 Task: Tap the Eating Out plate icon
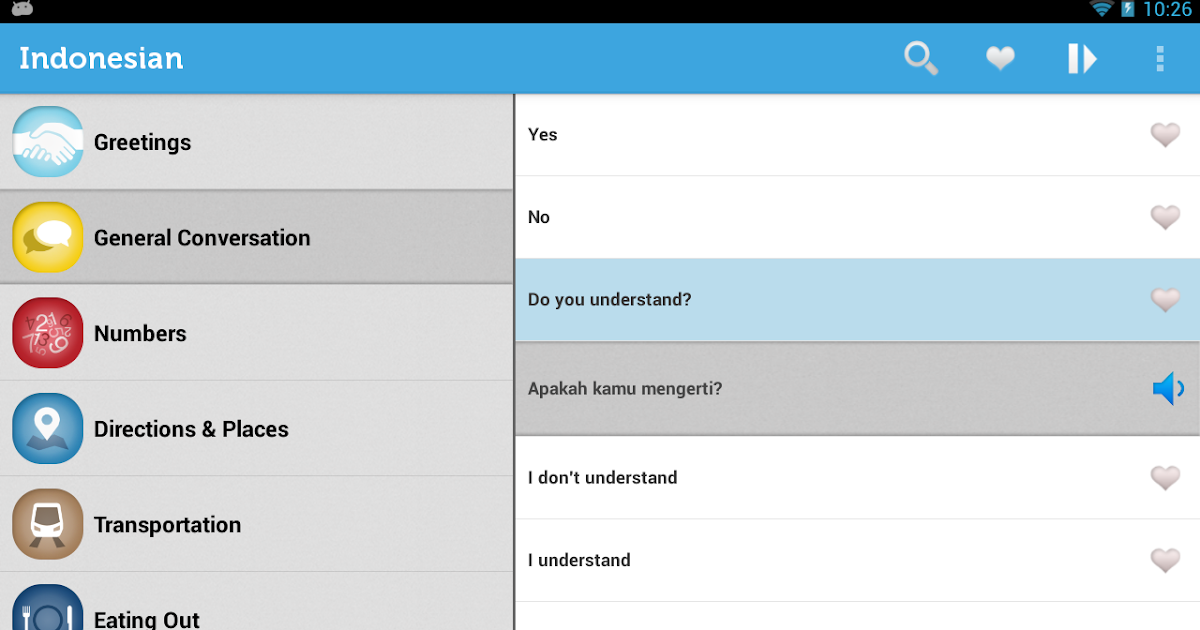pyautogui.click(x=48, y=612)
